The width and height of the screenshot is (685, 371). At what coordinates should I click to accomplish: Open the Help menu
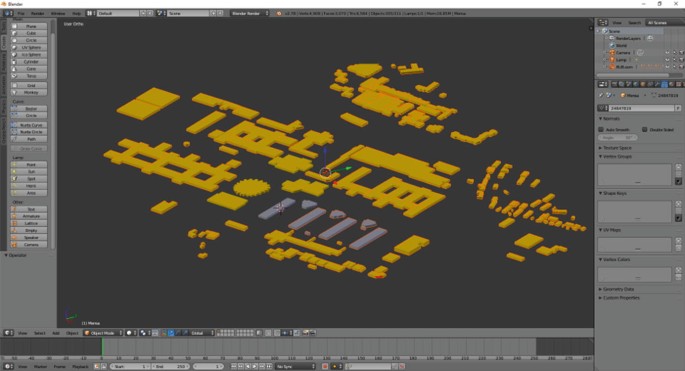76,14
